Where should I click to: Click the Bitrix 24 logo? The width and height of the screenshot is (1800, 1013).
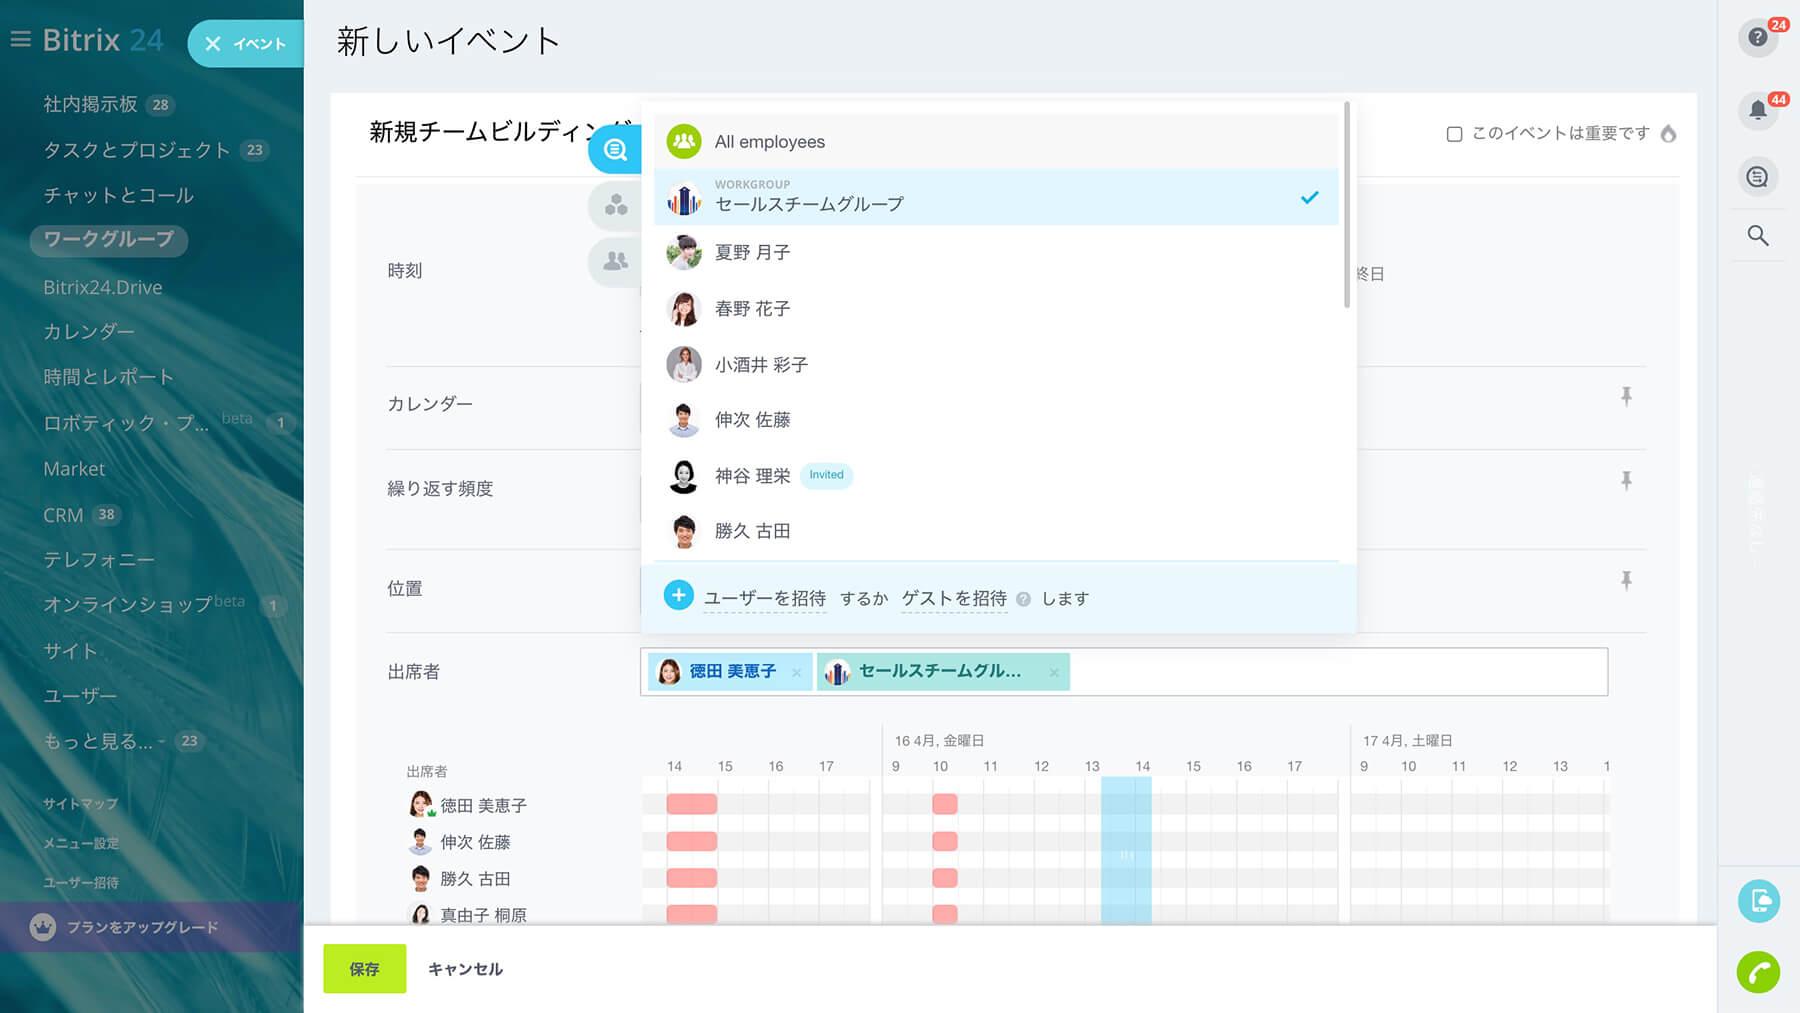pos(102,40)
